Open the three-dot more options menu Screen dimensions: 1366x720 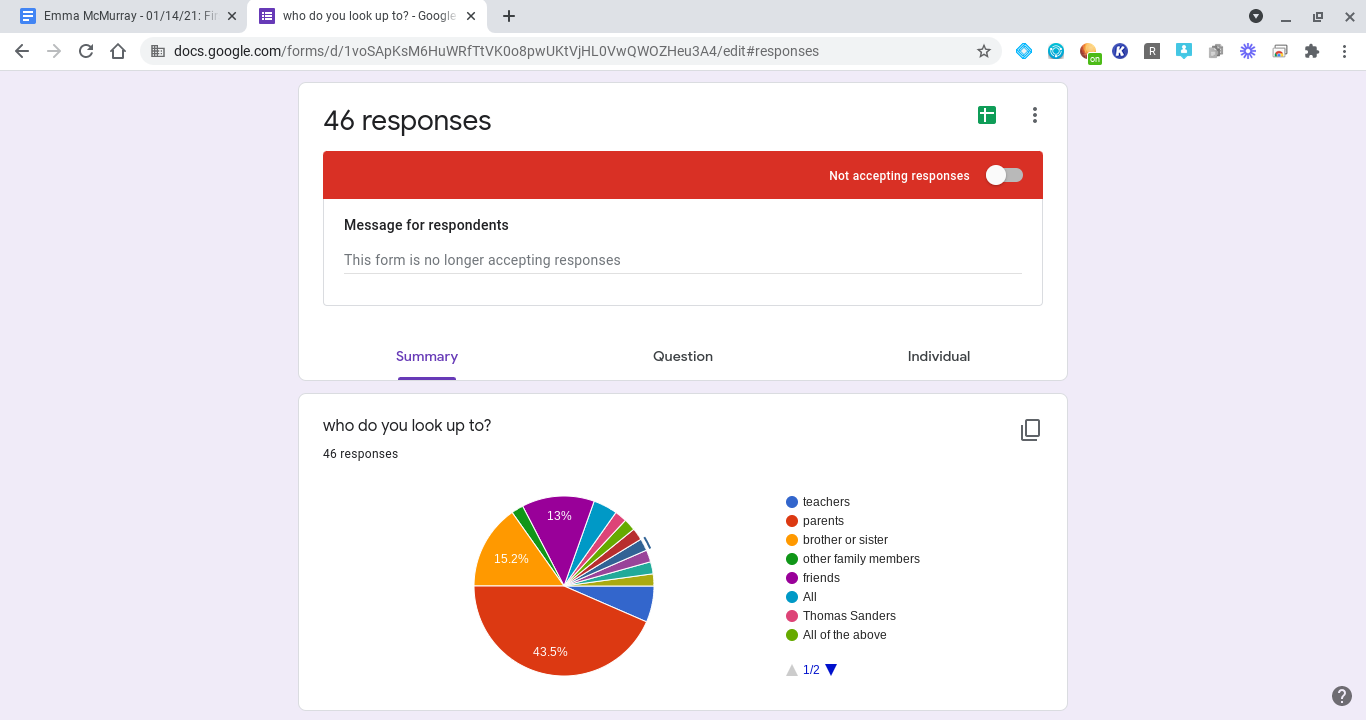point(1035,115)
